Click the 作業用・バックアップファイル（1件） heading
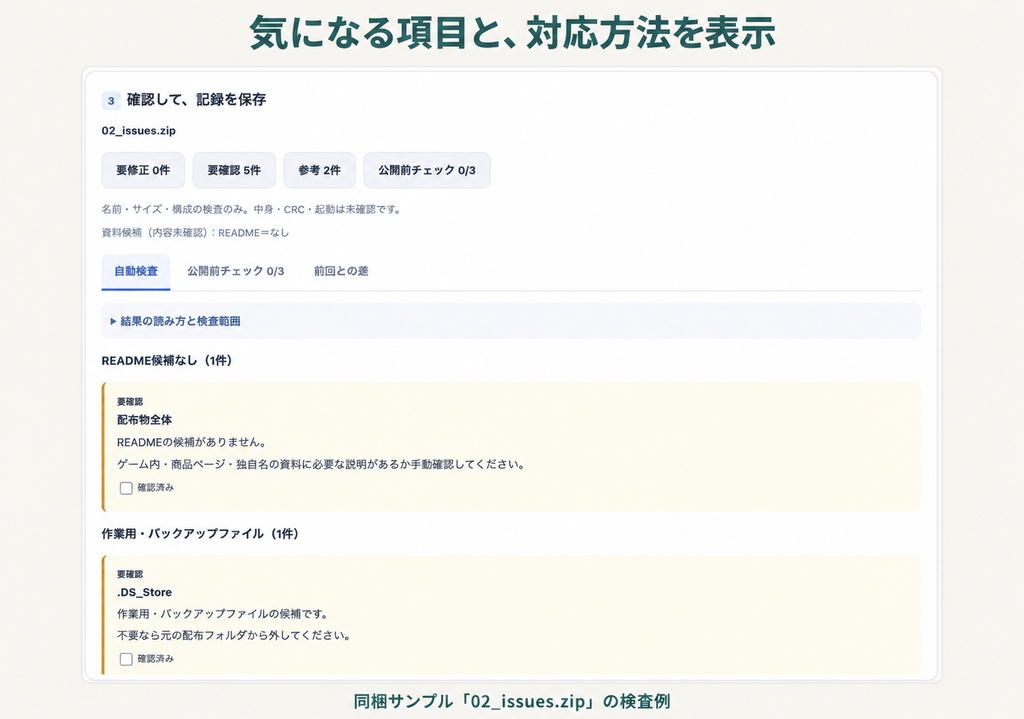 [x=200, y=534]
